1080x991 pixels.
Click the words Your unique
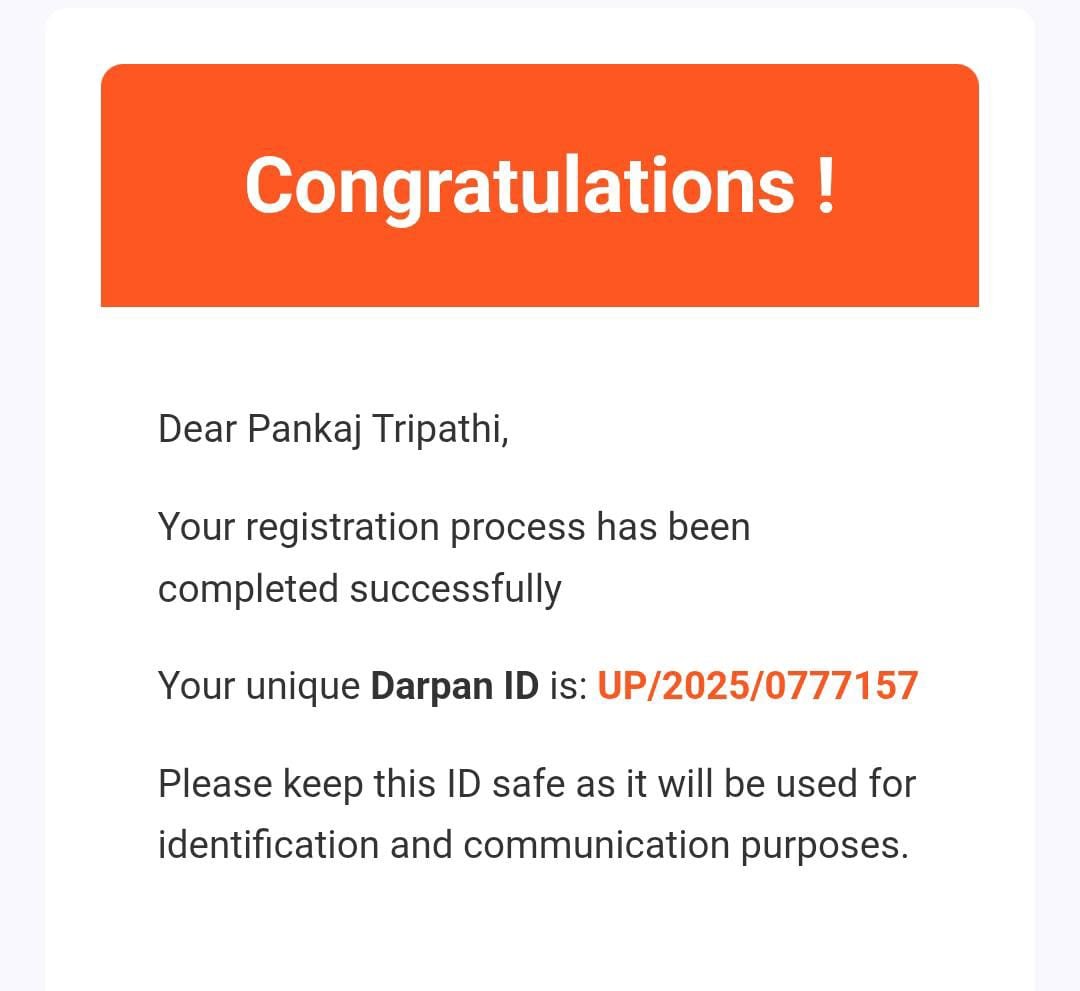click(x=258, y=686)
